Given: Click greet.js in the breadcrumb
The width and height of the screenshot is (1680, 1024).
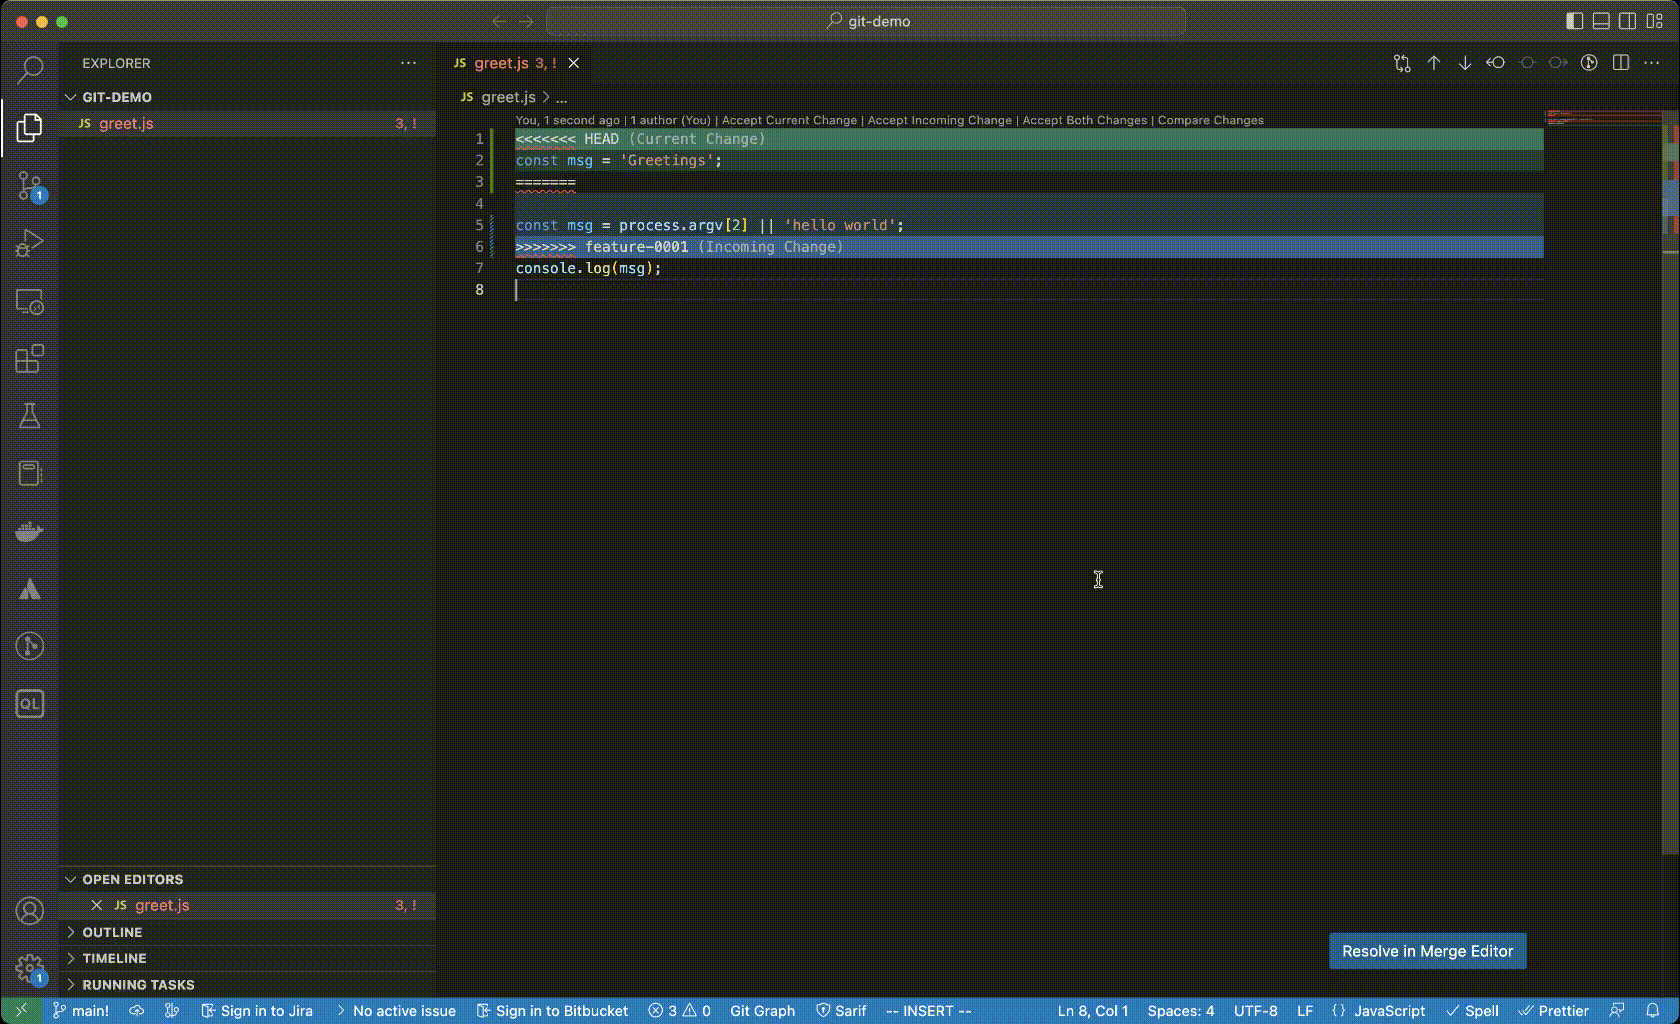Looking at the screenshot, I should tap(508, 97).
